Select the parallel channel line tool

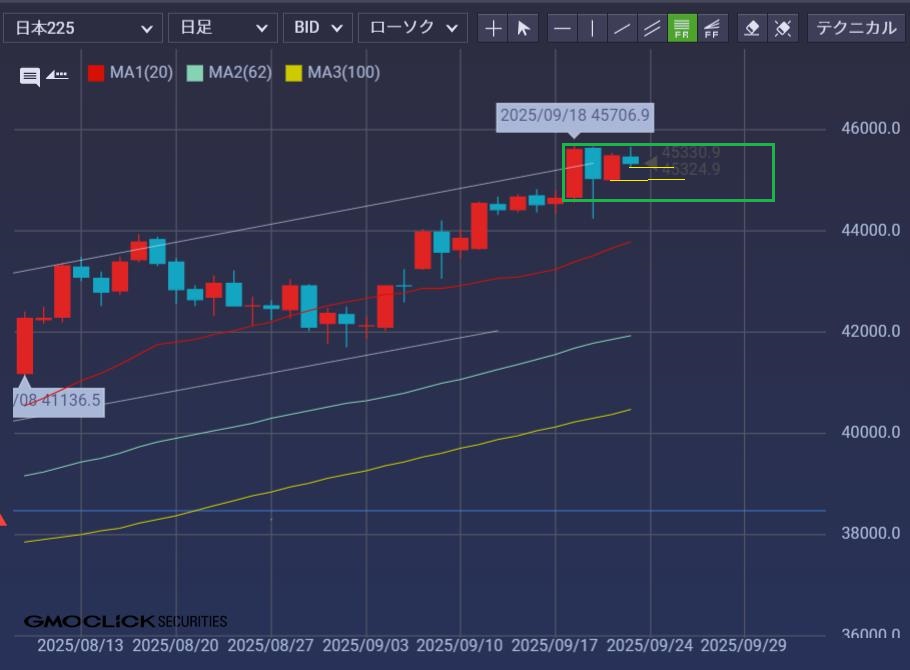[x=653, y=28]
